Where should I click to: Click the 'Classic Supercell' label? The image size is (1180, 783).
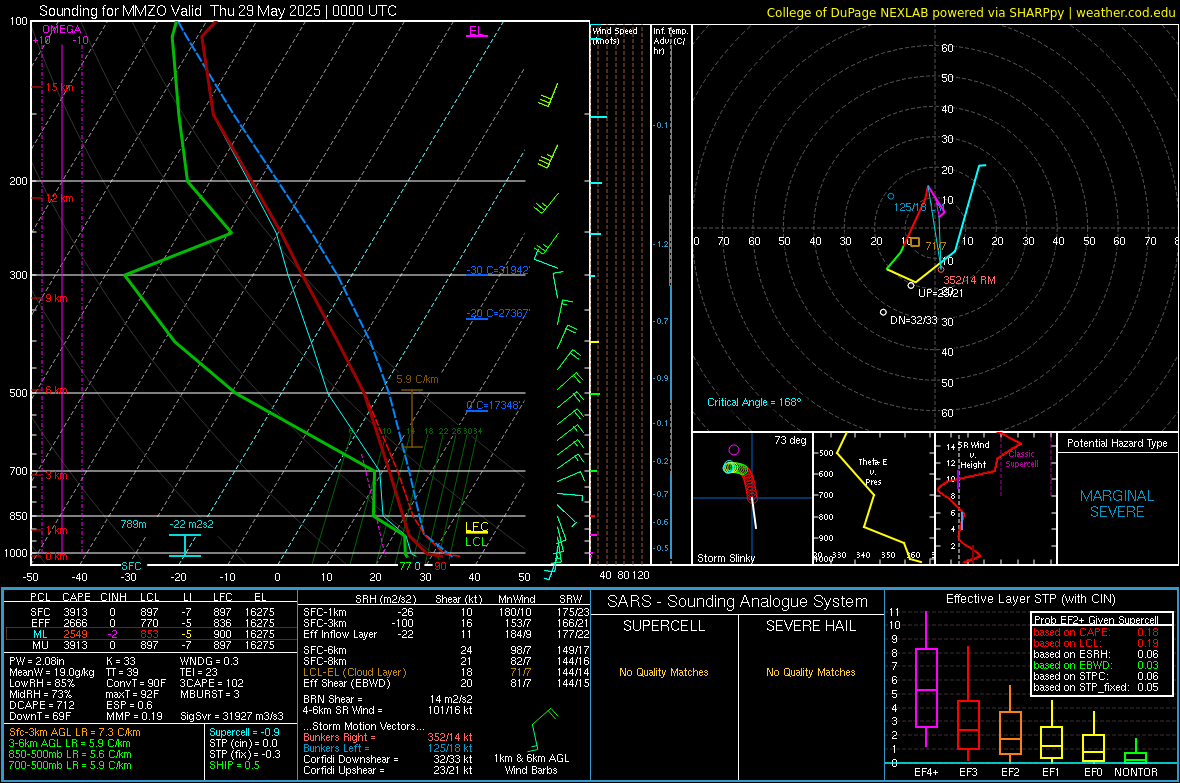click(1022, 459)
